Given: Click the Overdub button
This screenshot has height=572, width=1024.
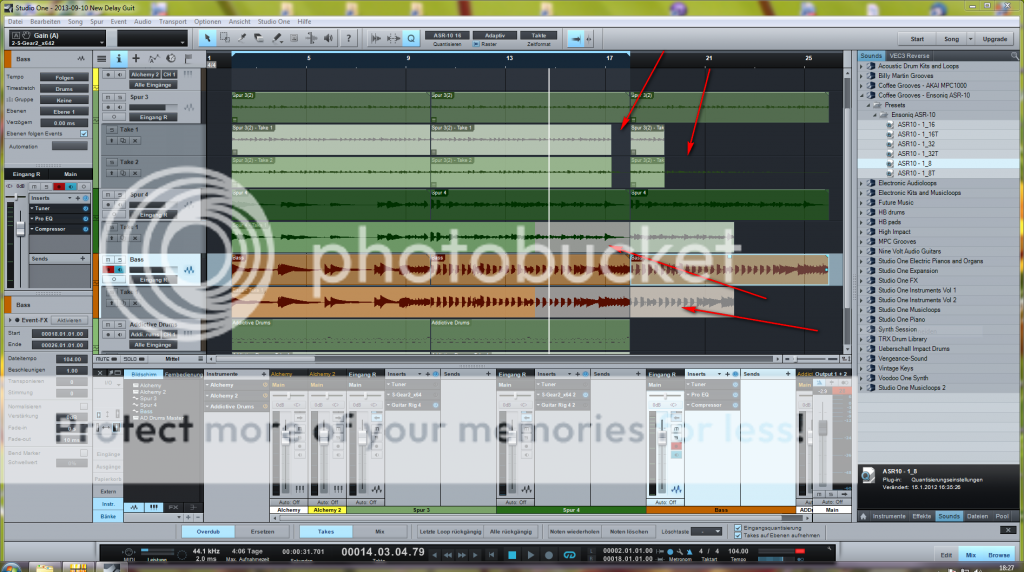Looking at the screenshot, I should click(208, 532).
